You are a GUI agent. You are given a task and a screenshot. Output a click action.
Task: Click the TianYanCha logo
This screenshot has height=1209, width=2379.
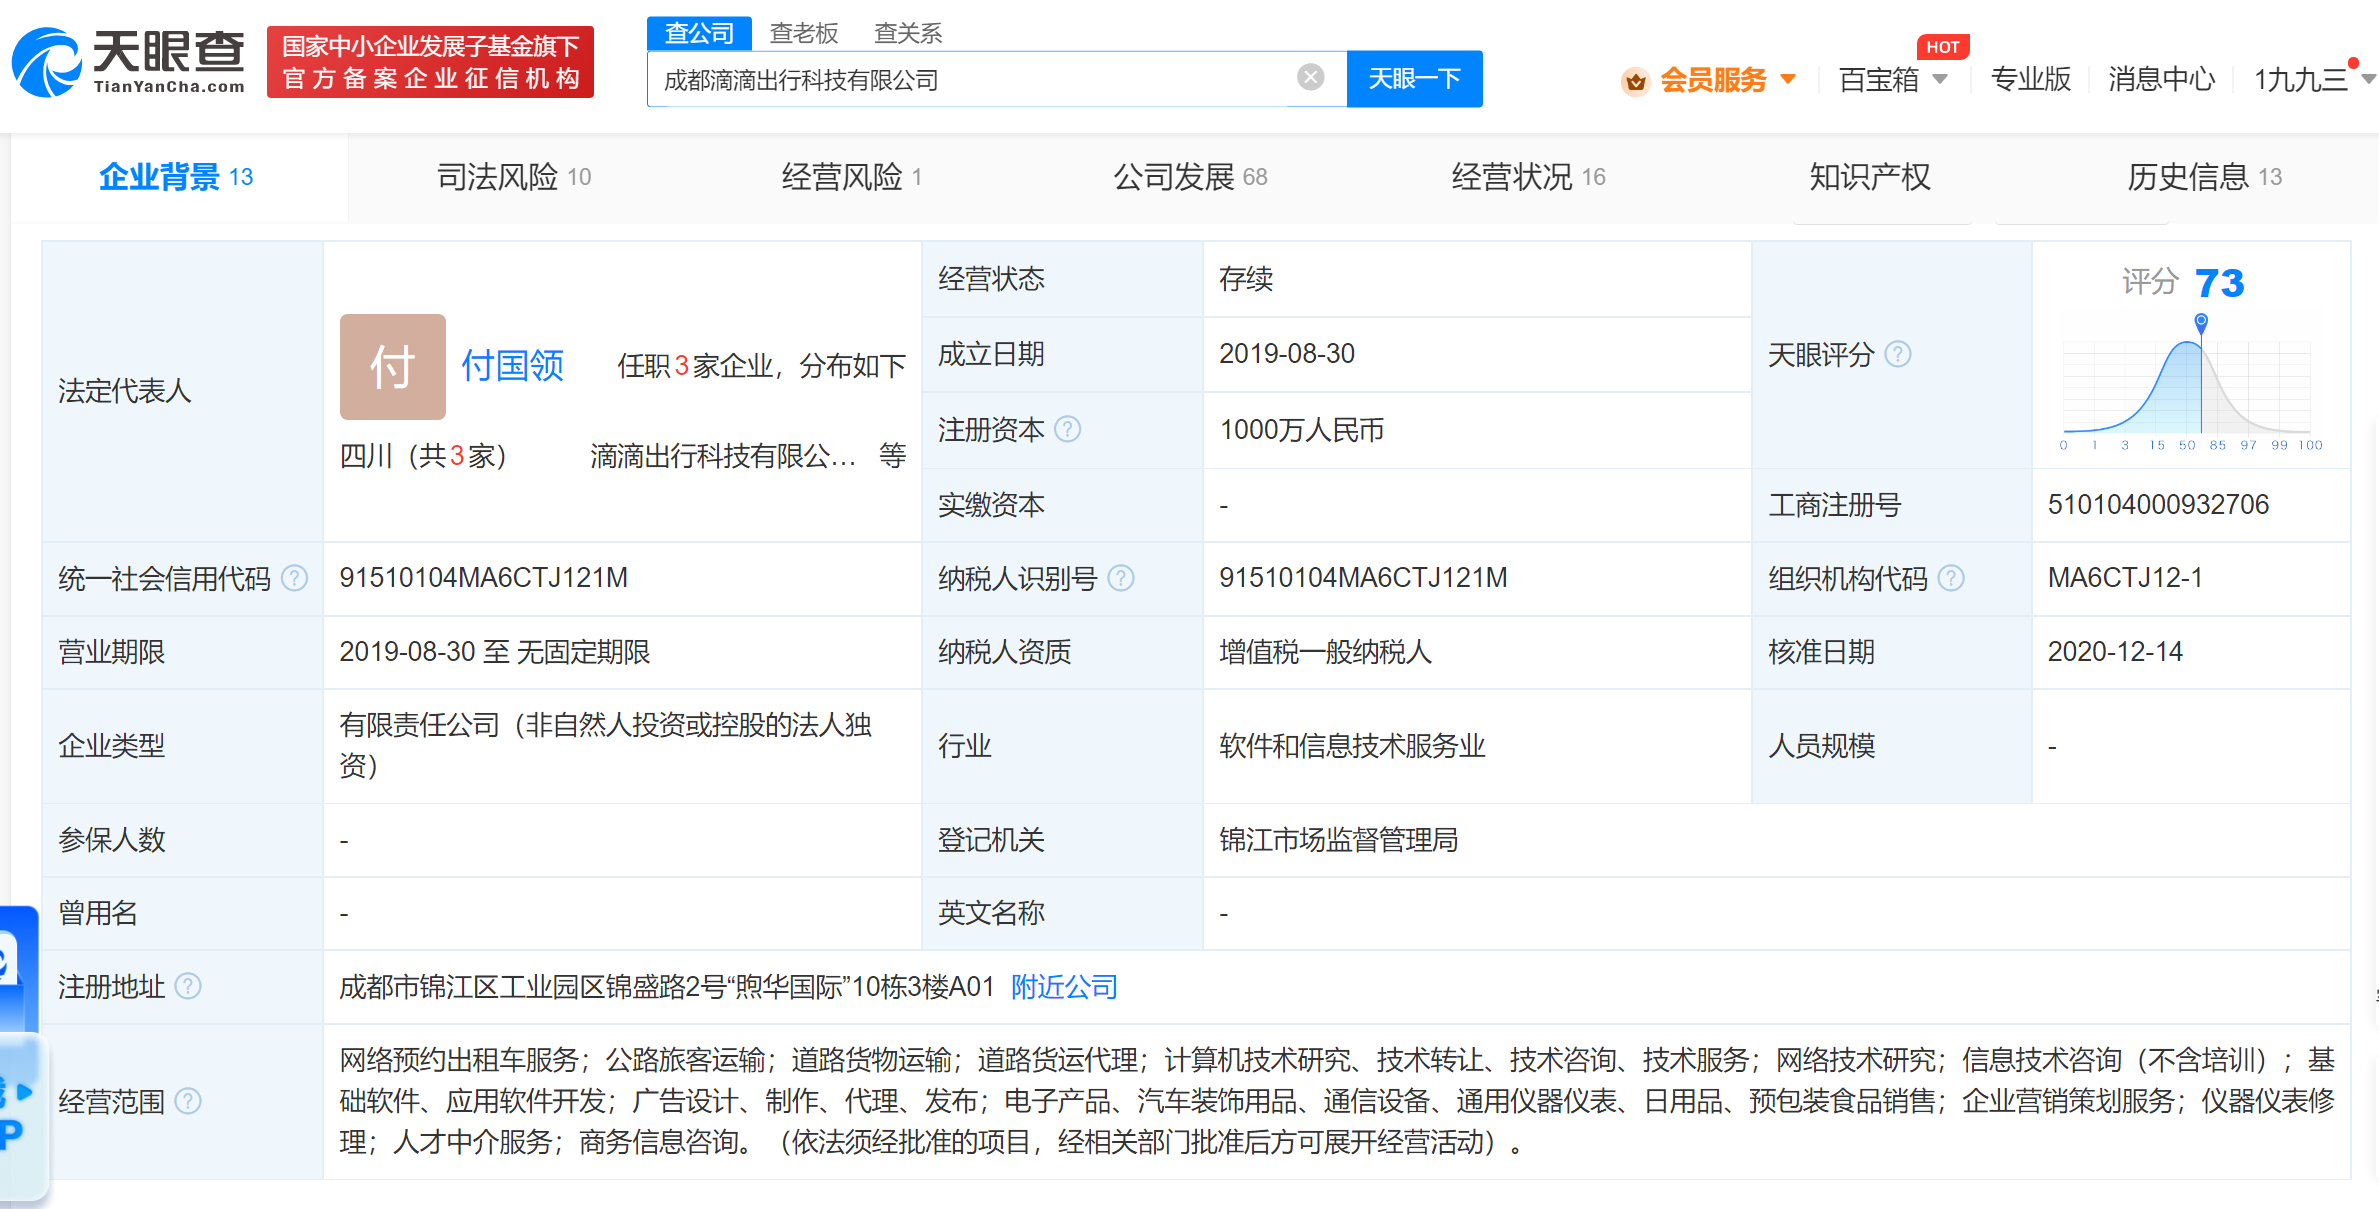[128, 62]
